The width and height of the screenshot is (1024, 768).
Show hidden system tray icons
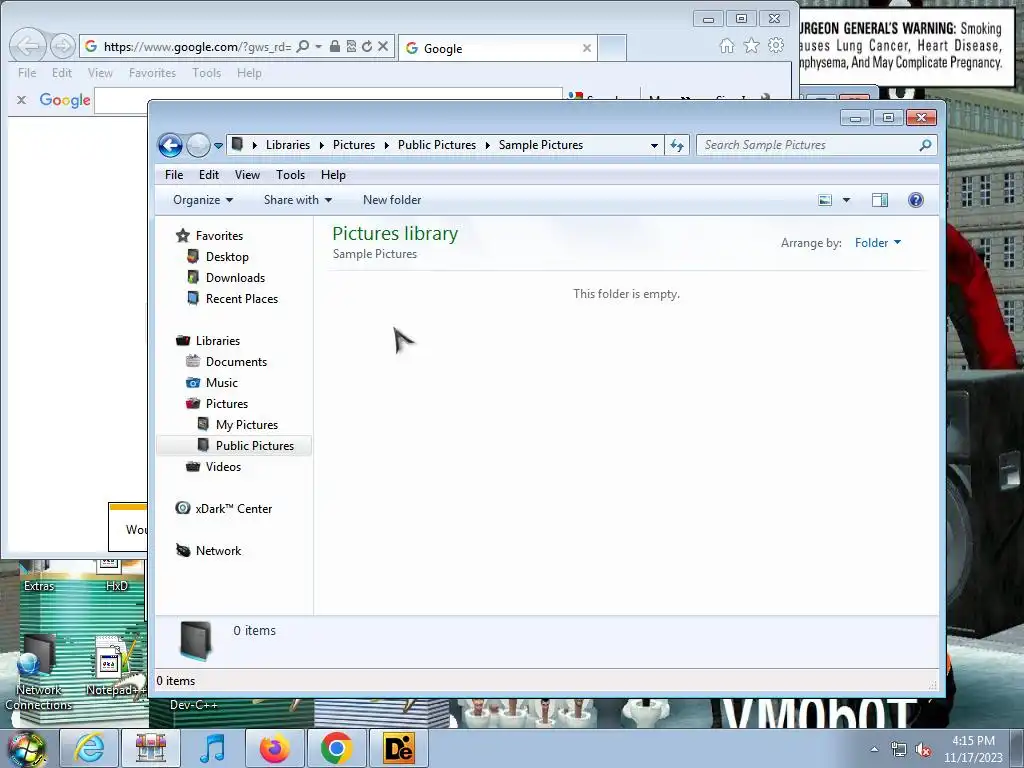pyautogui.click(x=874, y=750)
